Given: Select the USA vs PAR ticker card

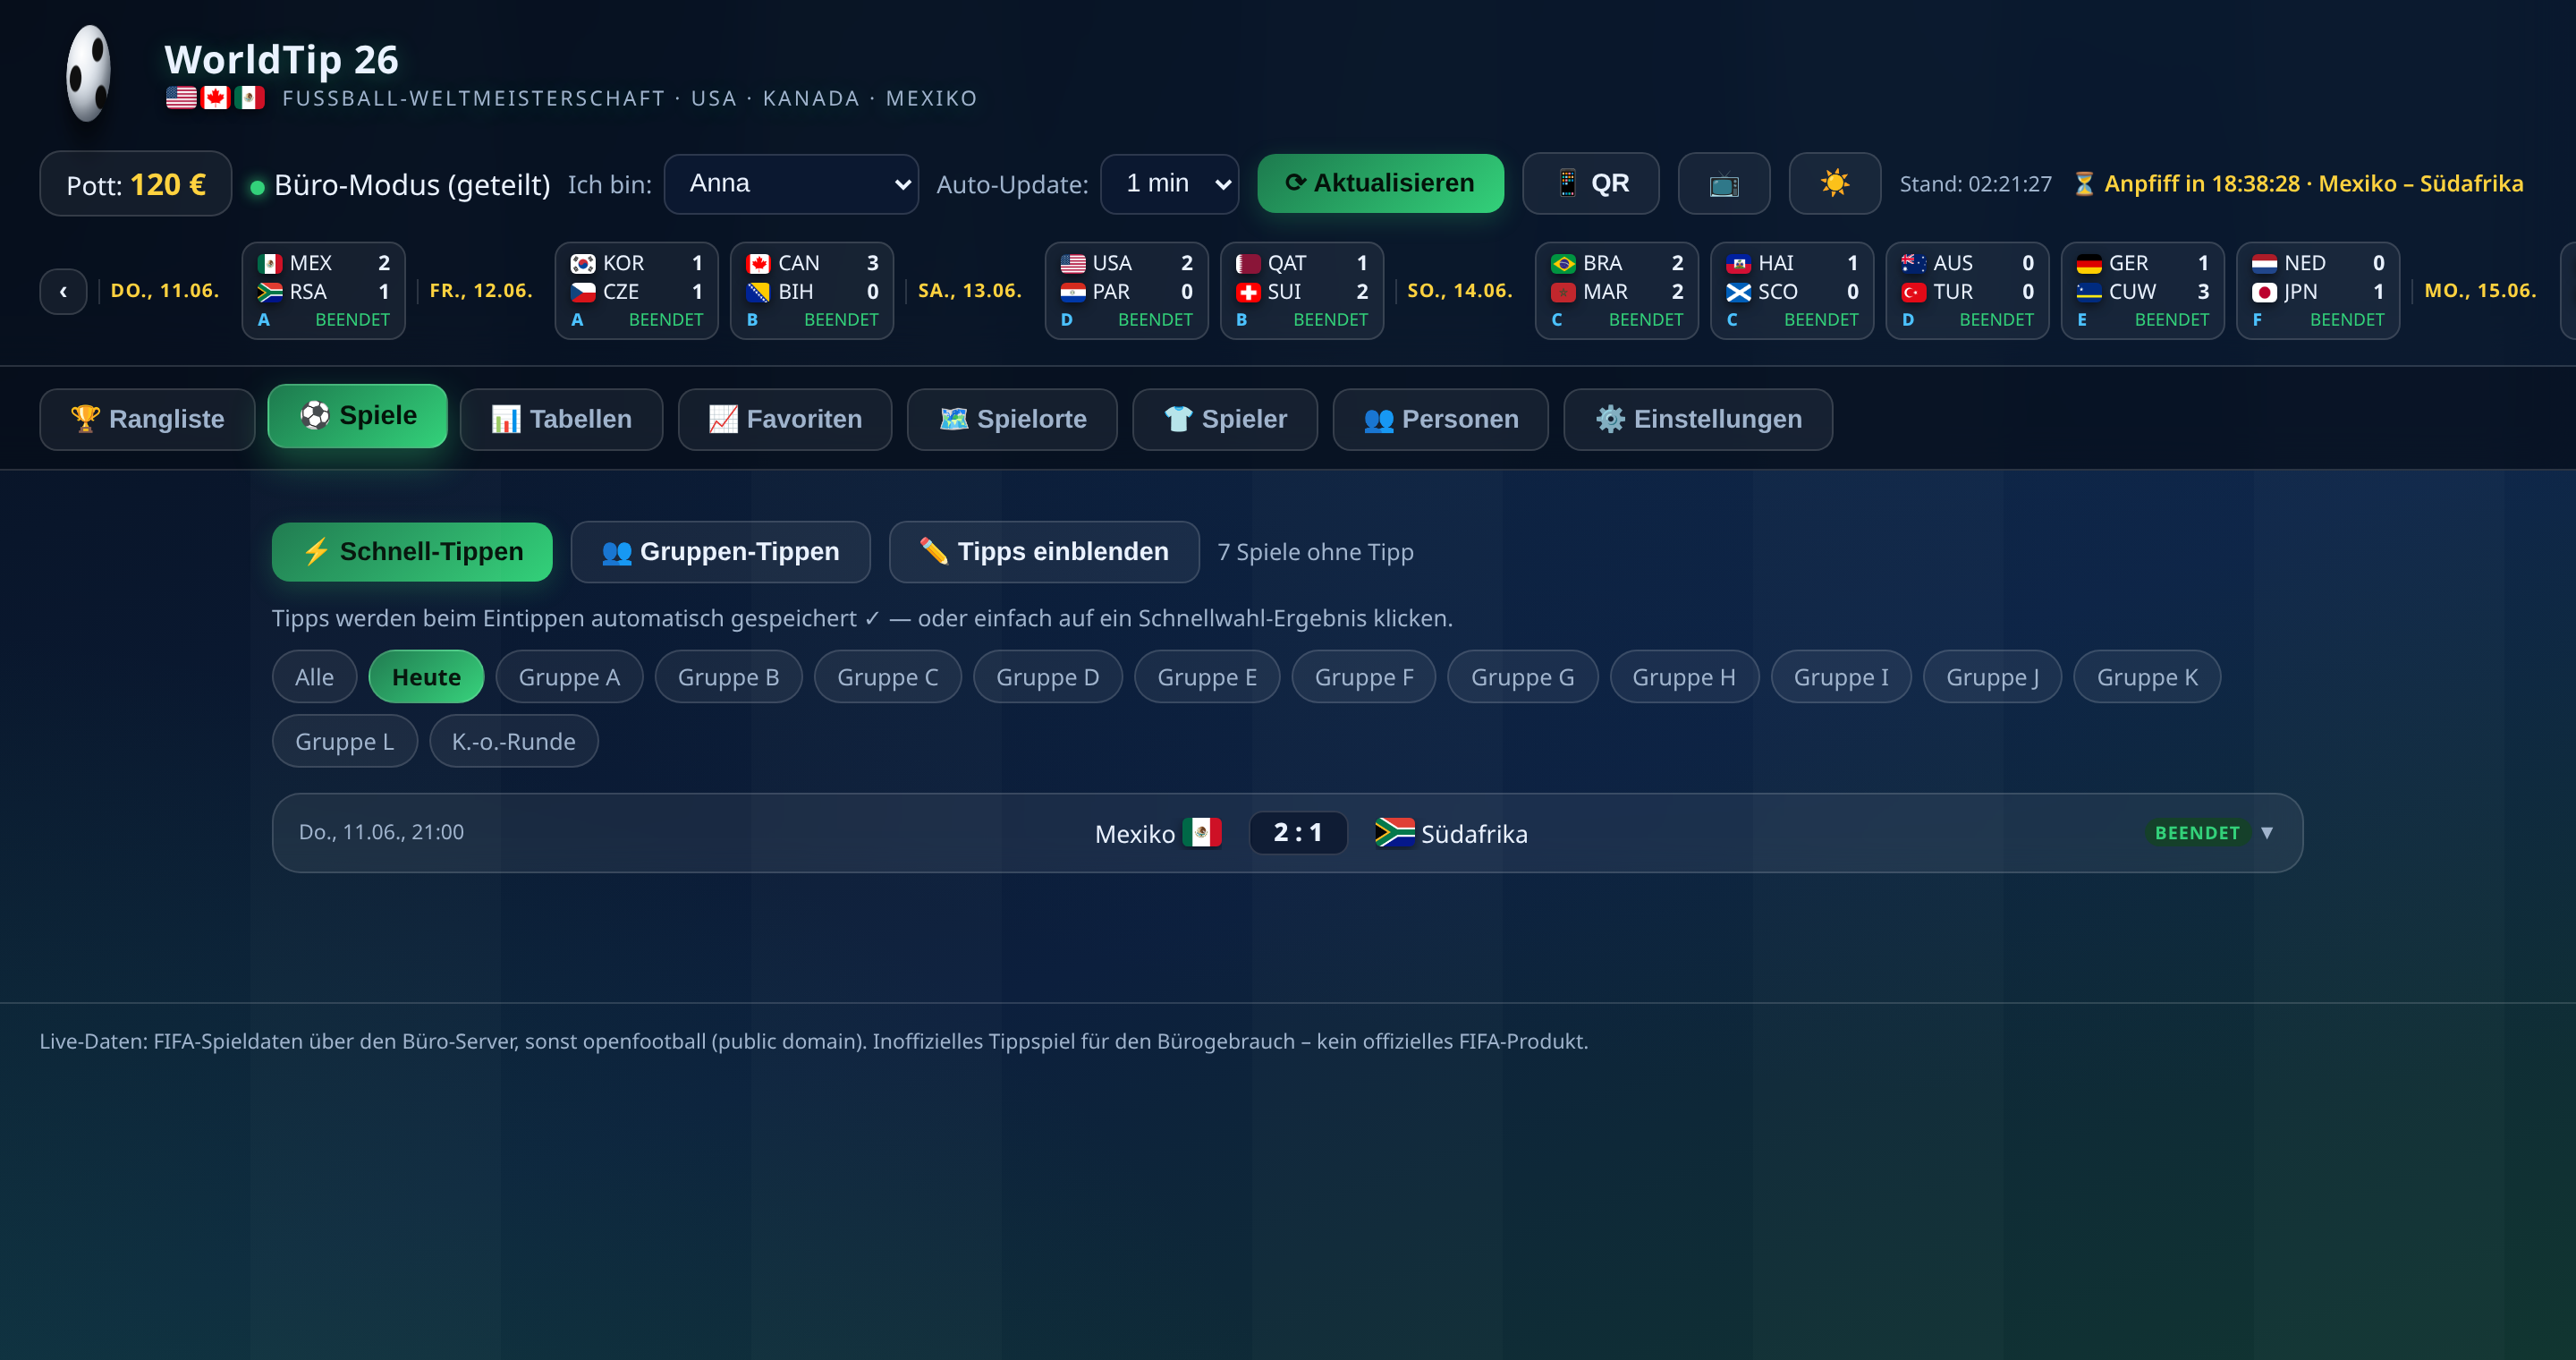Looking at the screenshot, I should tap(1126, 291).
